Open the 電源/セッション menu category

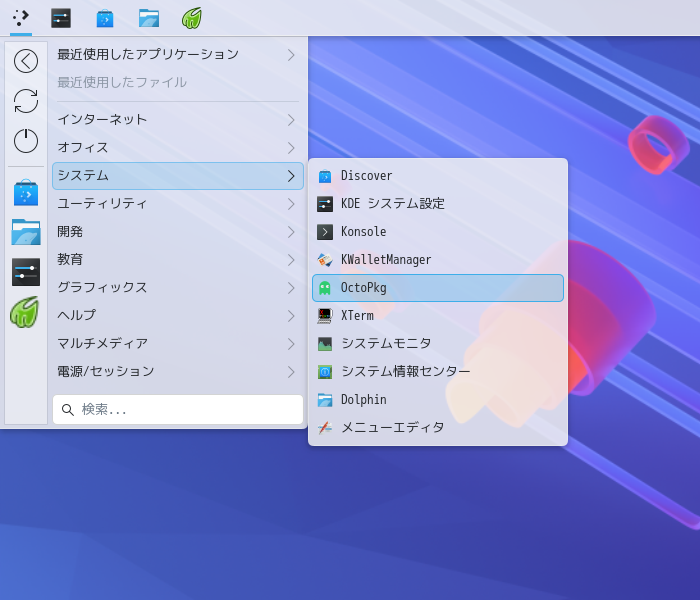[x=178, y=372]
